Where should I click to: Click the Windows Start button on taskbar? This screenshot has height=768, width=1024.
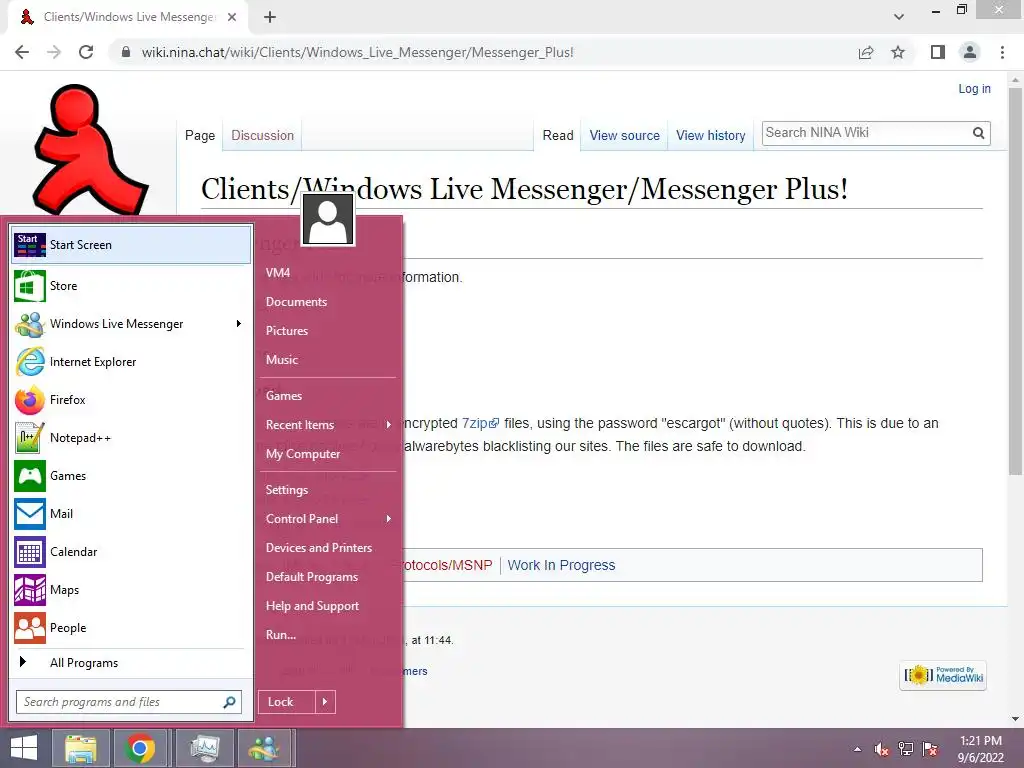click(x=24, y=748)
